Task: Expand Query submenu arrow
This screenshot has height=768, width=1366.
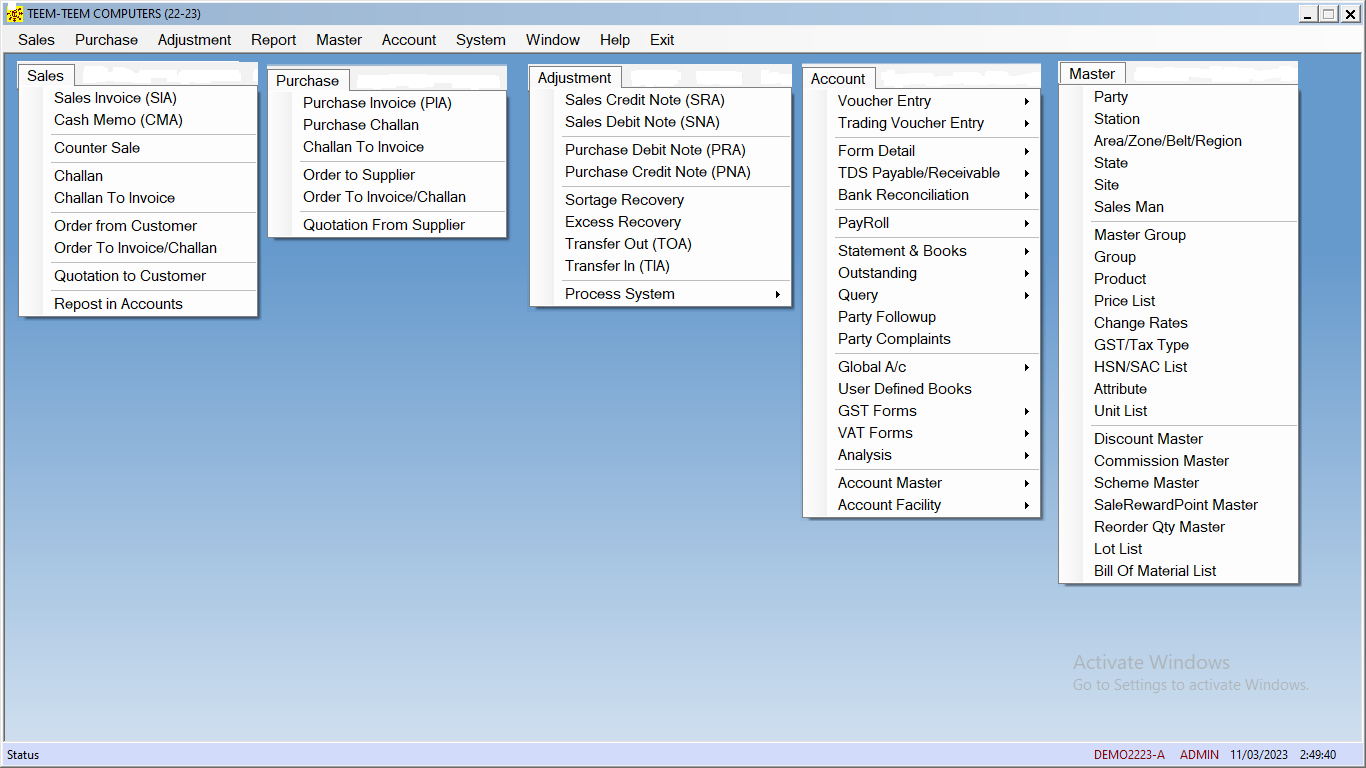Action: click(x=1026, y=295)
